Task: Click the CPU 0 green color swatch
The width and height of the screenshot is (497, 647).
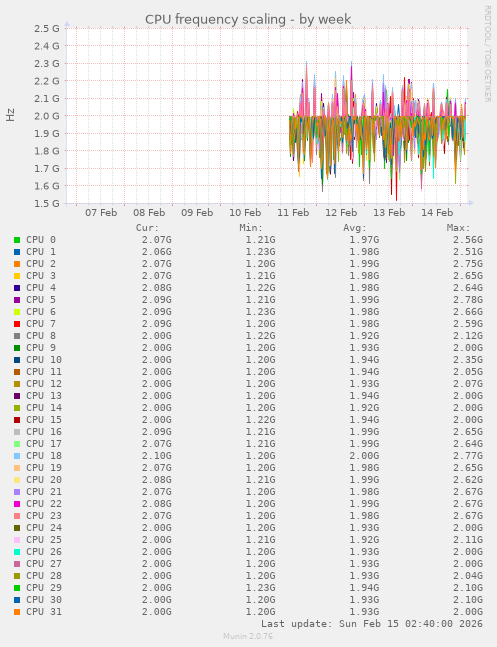Action: click(17, 240)
